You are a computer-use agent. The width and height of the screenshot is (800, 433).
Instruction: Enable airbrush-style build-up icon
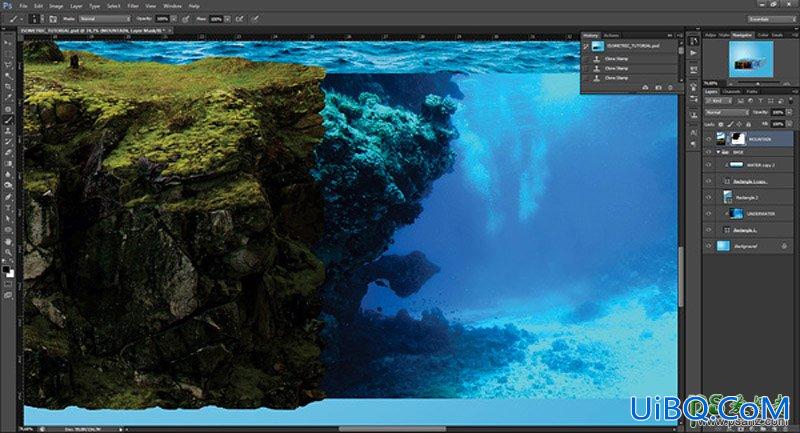(x=239, y=19)
